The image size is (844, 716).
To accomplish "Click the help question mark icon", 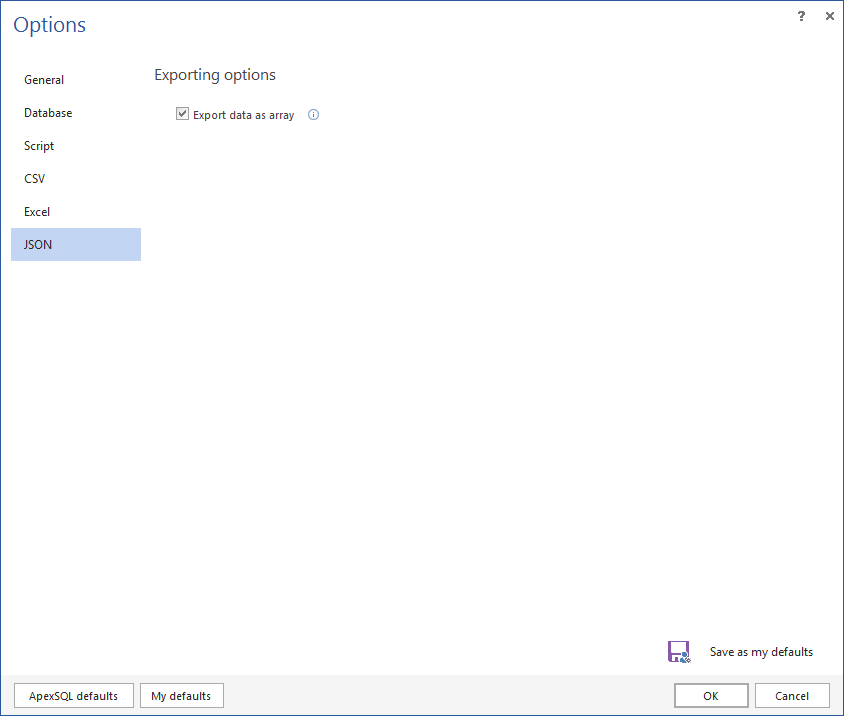I will [801, 16].
